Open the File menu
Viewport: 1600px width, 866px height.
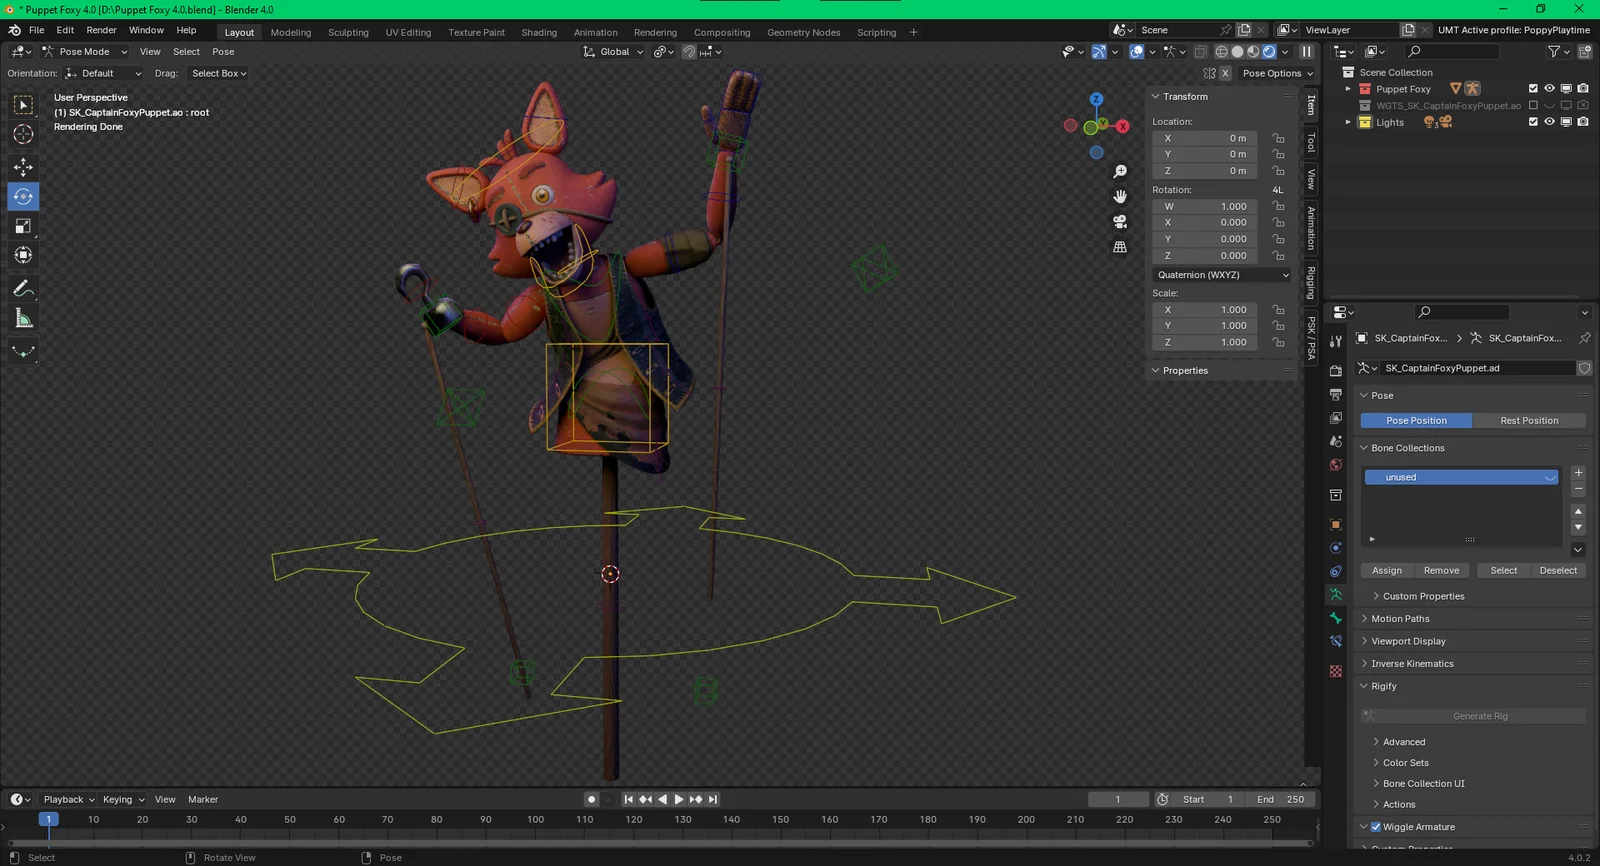point(36,30)
